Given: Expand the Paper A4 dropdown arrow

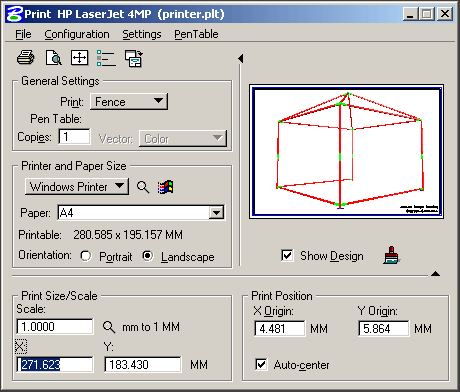Looking at the screenshot, I should (x=216, y=212).
